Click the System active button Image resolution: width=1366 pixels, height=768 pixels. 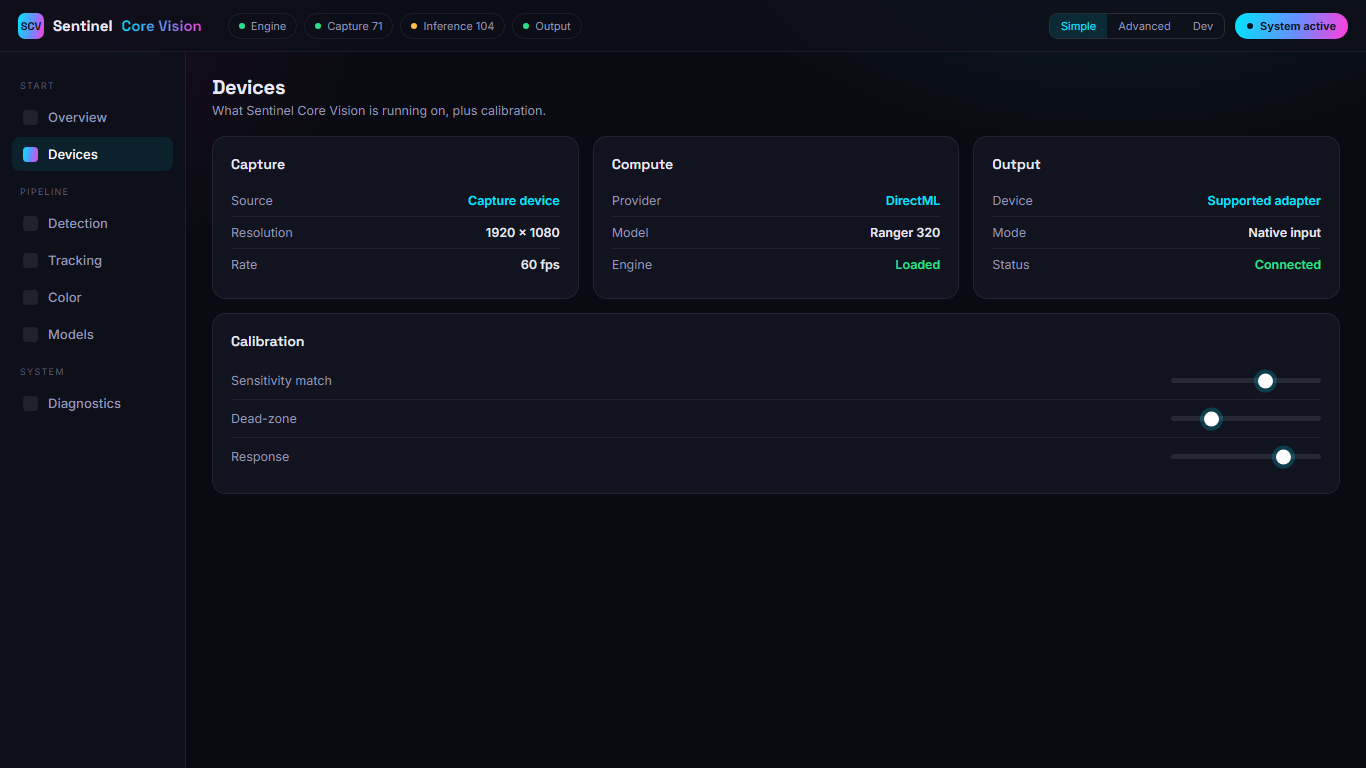1291,26
